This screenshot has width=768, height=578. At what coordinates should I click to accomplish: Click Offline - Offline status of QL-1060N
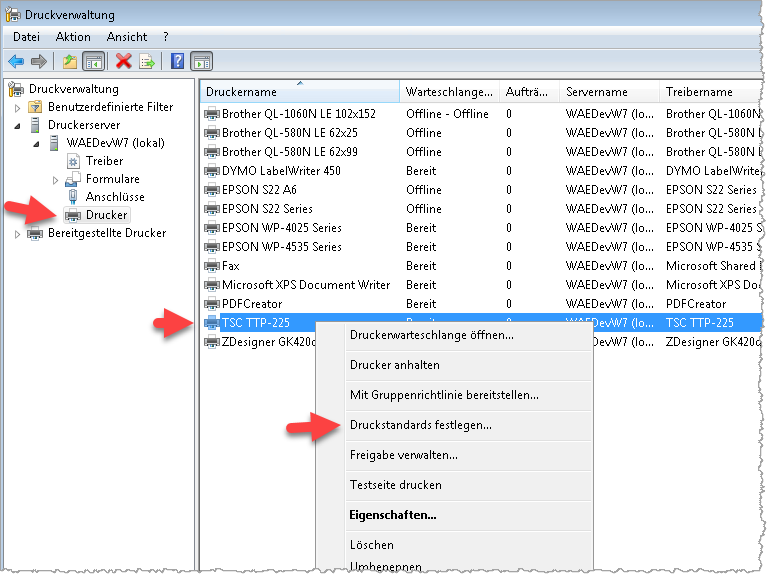(x=447, y=114)
